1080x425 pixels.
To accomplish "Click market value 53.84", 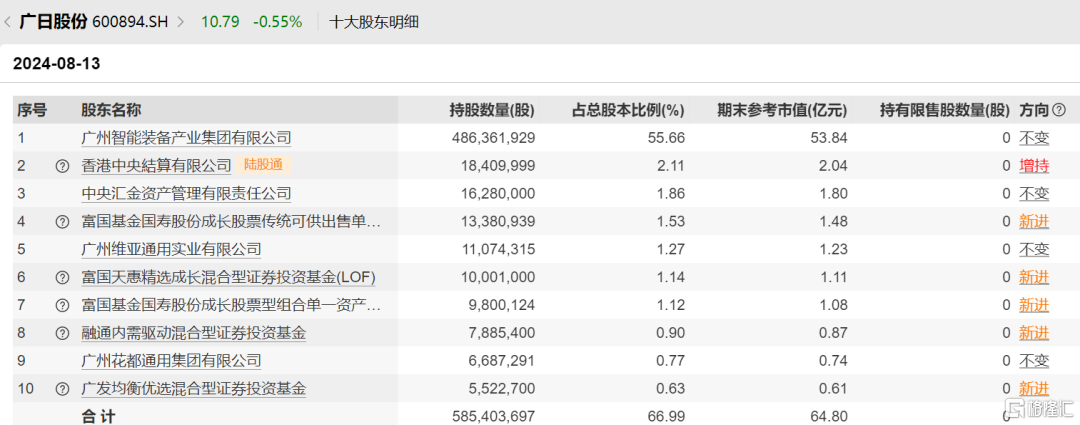I will pyautogui.click(x=831, y=138).
